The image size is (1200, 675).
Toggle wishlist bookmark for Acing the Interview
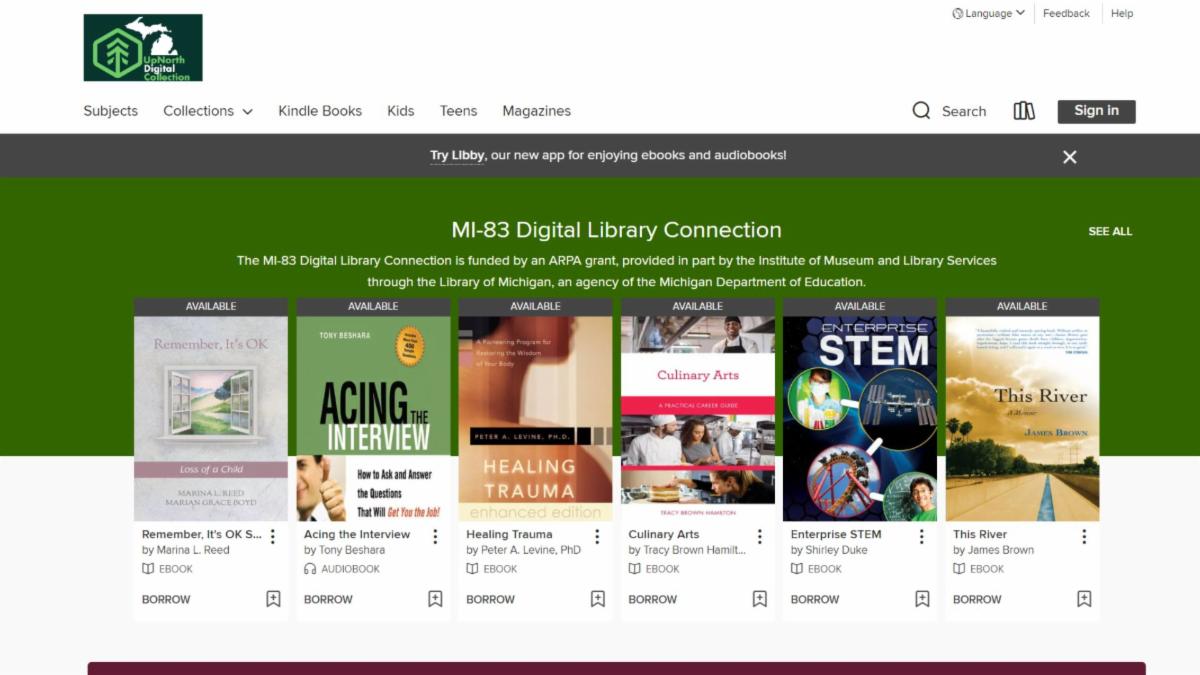pyautogui.click(x=435, y=599)
